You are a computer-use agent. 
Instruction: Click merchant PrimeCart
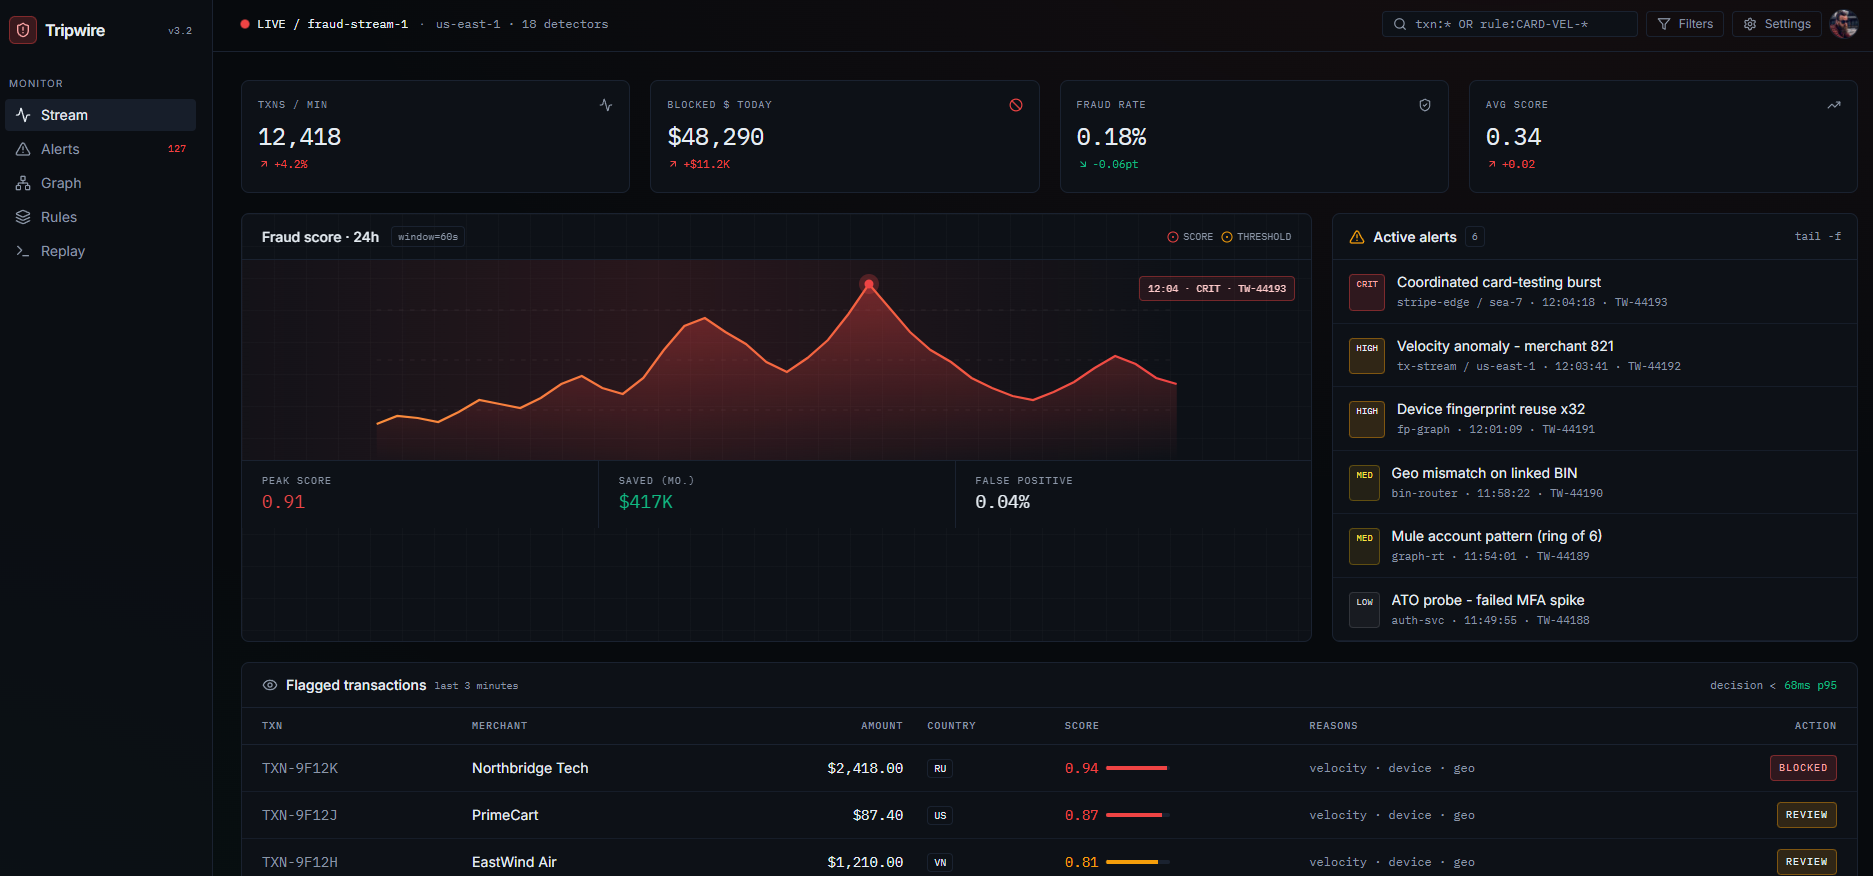pos(505,815)
